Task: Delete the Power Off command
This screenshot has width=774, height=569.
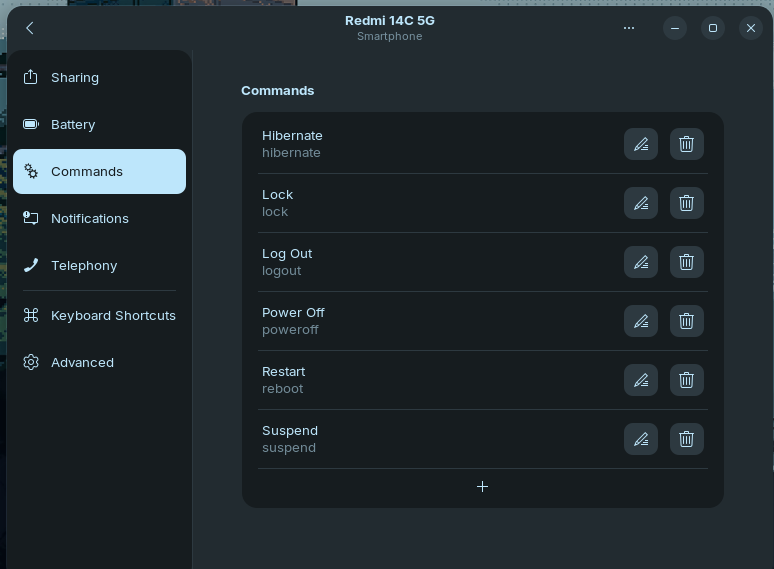Action: pyautogui.click(x=686, y=321)
